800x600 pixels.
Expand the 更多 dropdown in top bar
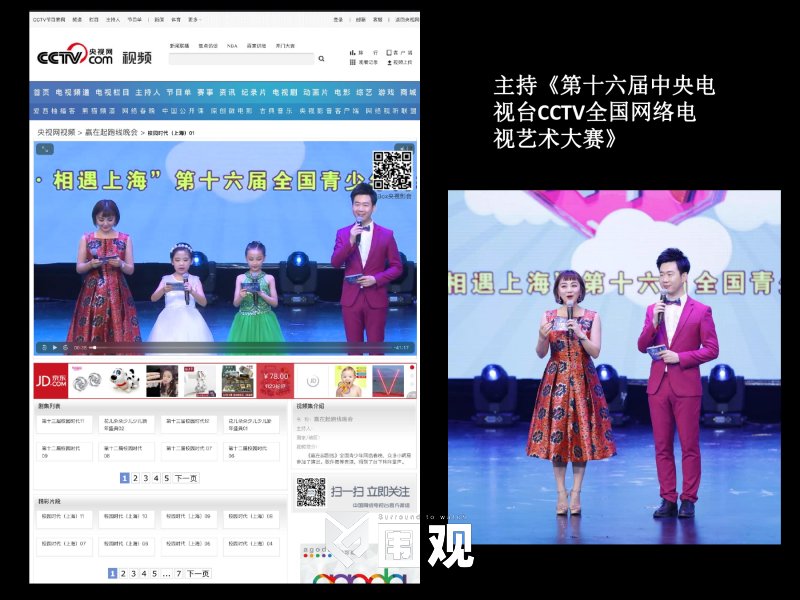[194, 19]
